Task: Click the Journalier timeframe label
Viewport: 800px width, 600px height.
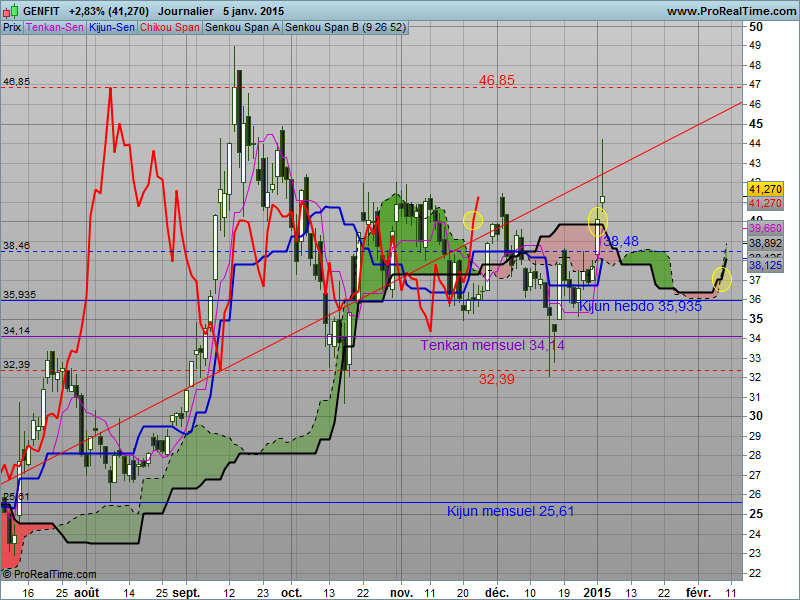Action: (x=186, y=11)
